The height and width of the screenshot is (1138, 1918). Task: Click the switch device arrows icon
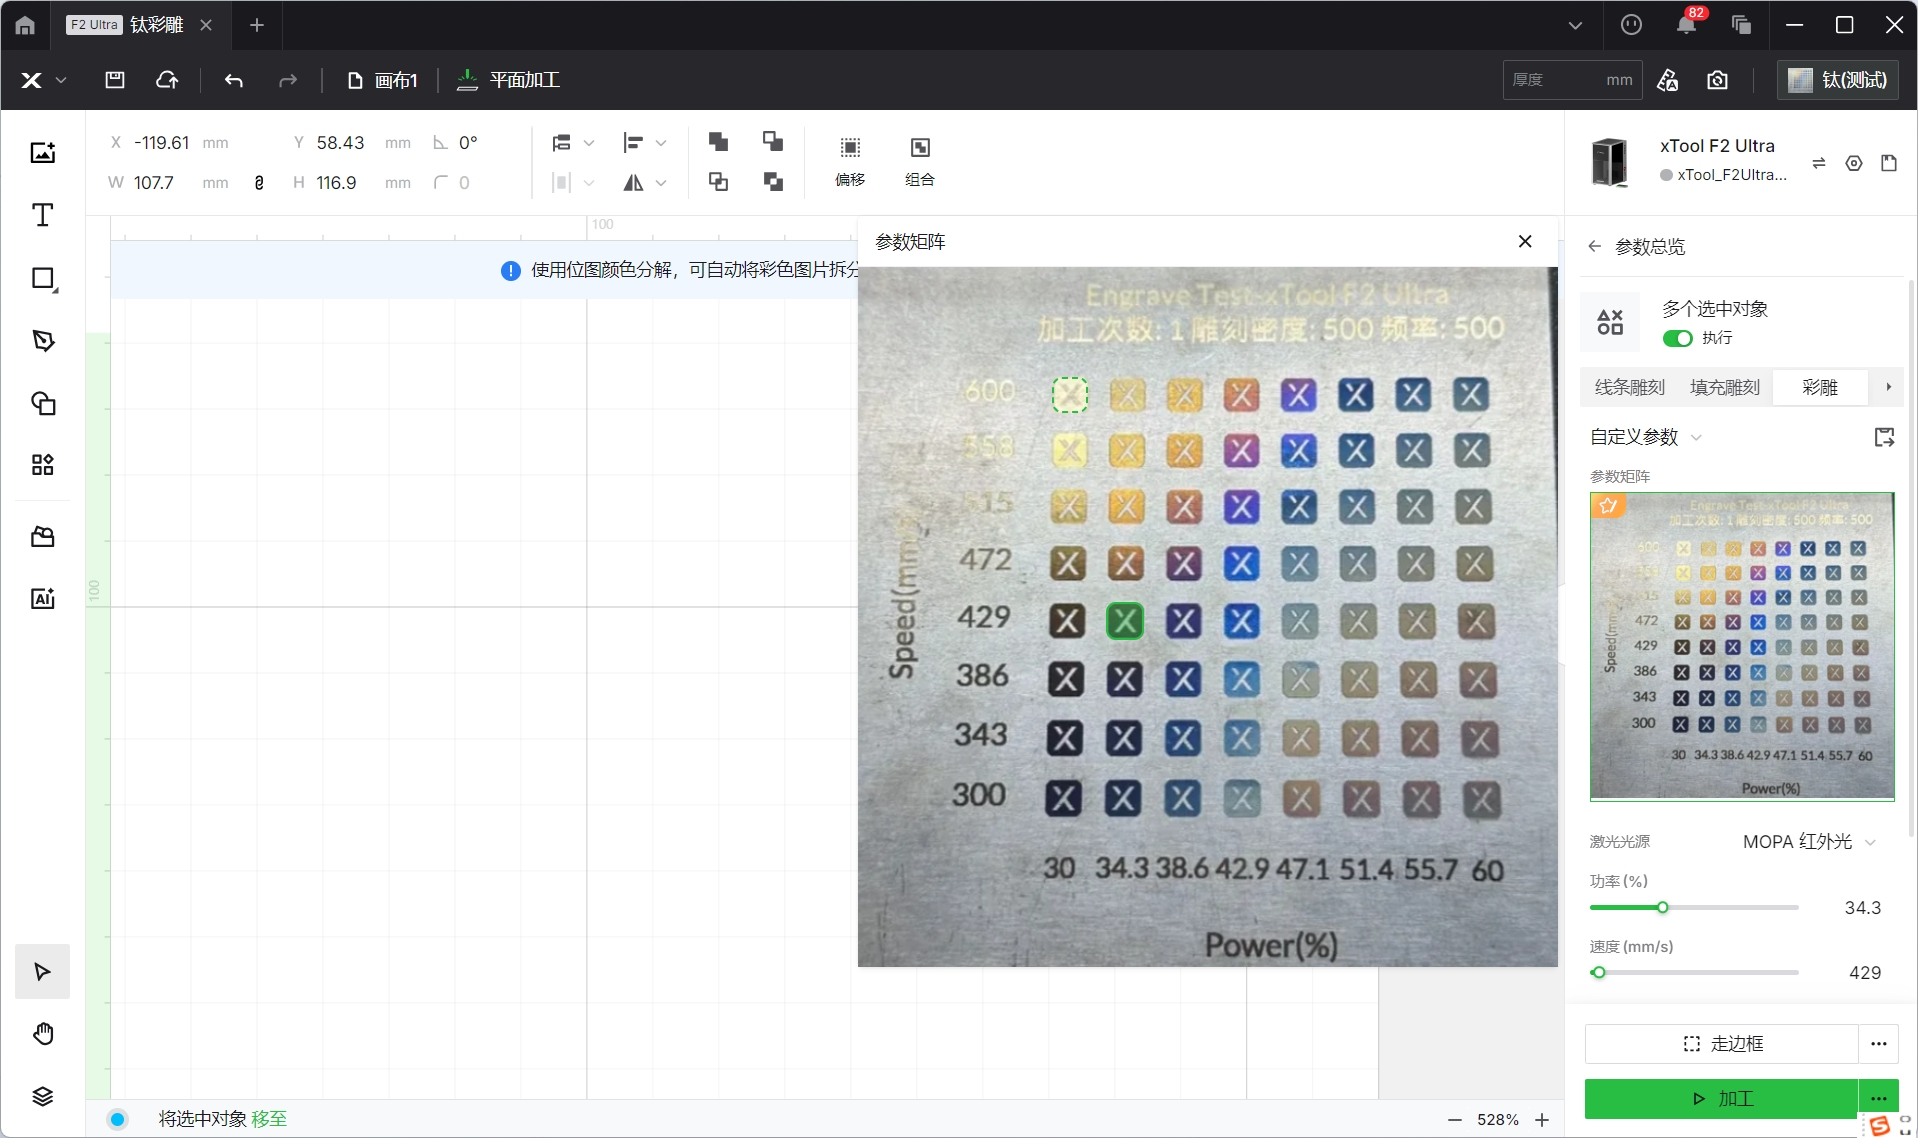coord(1819,163)
